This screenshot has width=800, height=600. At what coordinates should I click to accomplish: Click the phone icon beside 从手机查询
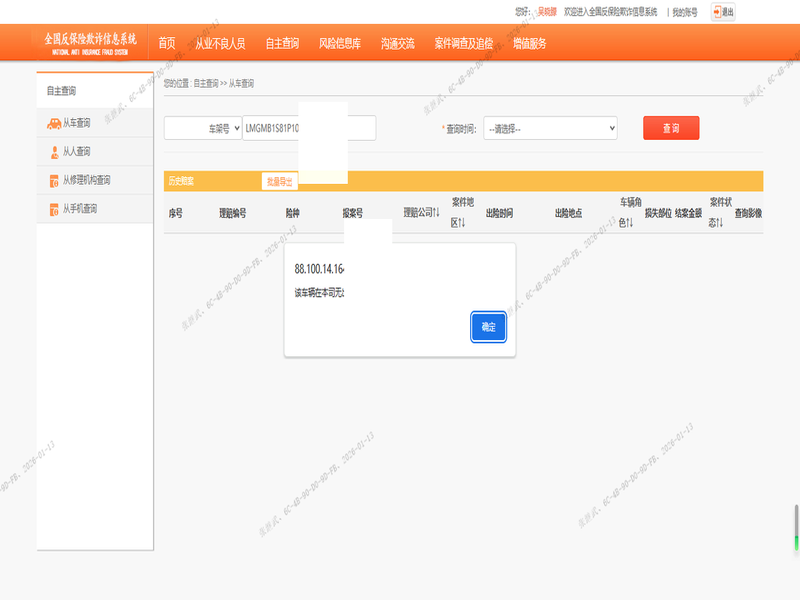(54, 209)
